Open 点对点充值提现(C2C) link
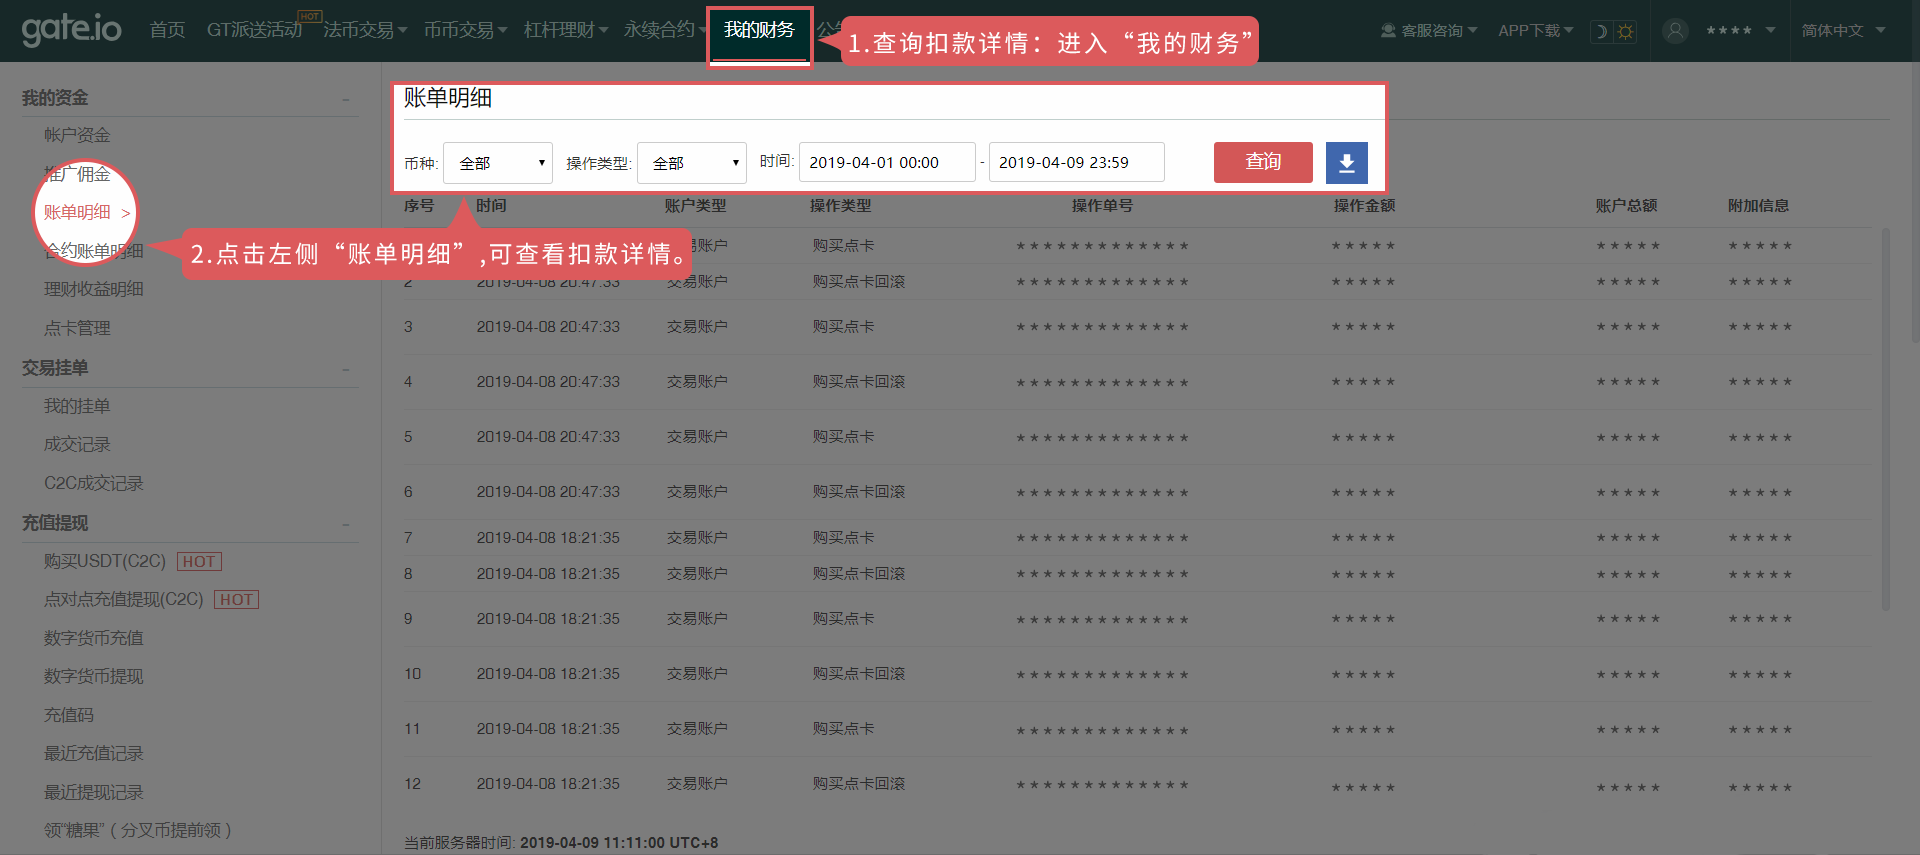 tap(124, 599)
